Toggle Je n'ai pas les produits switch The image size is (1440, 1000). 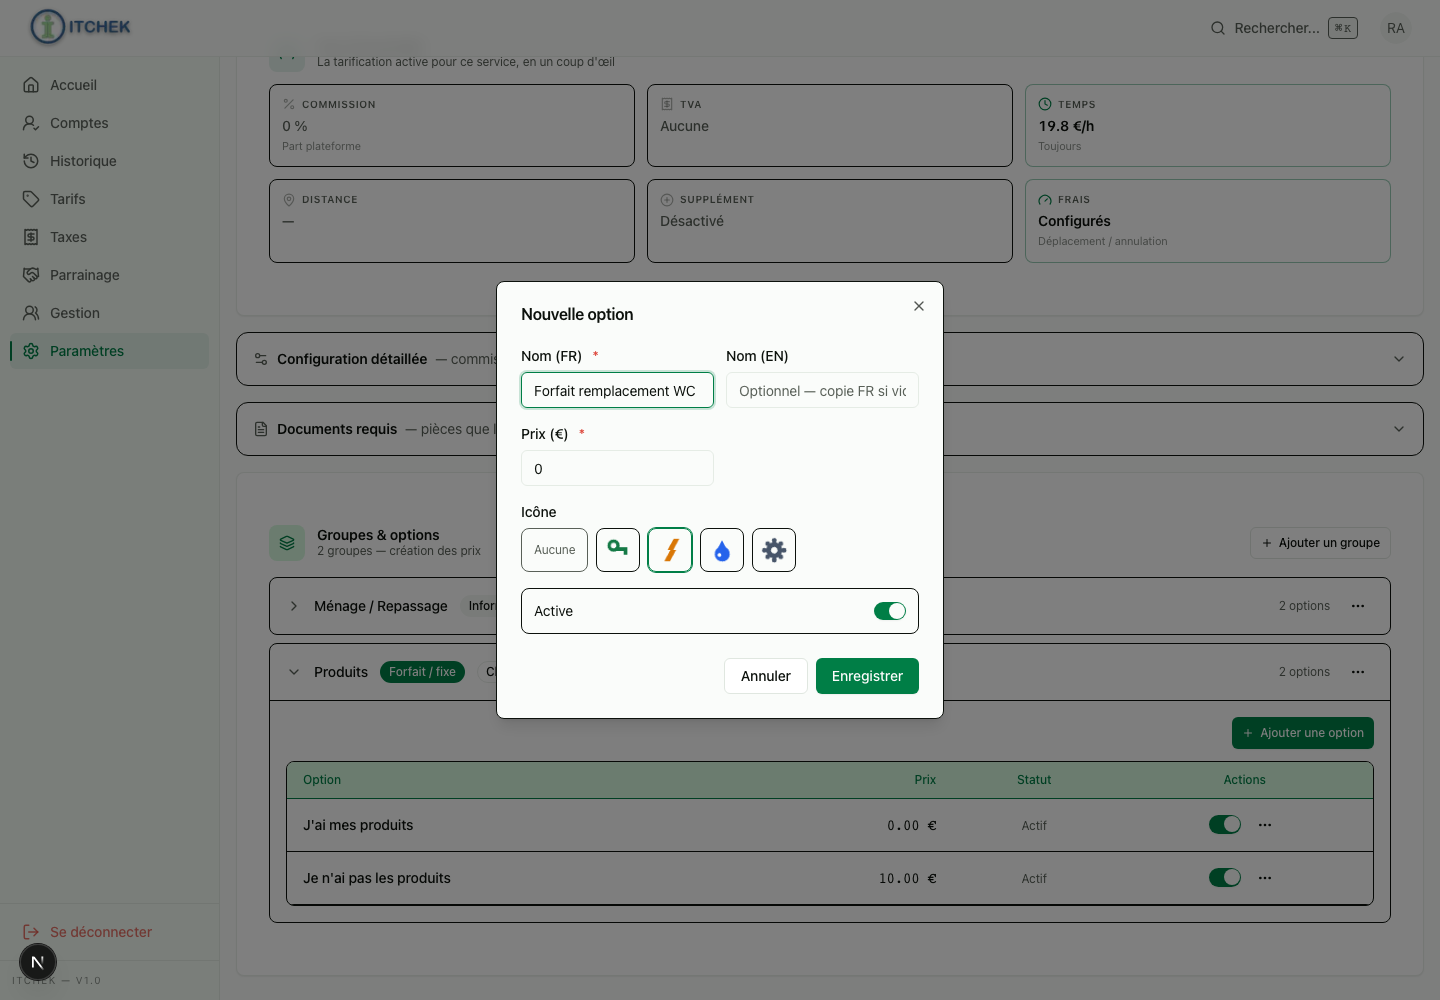(x=1225, y=877)
